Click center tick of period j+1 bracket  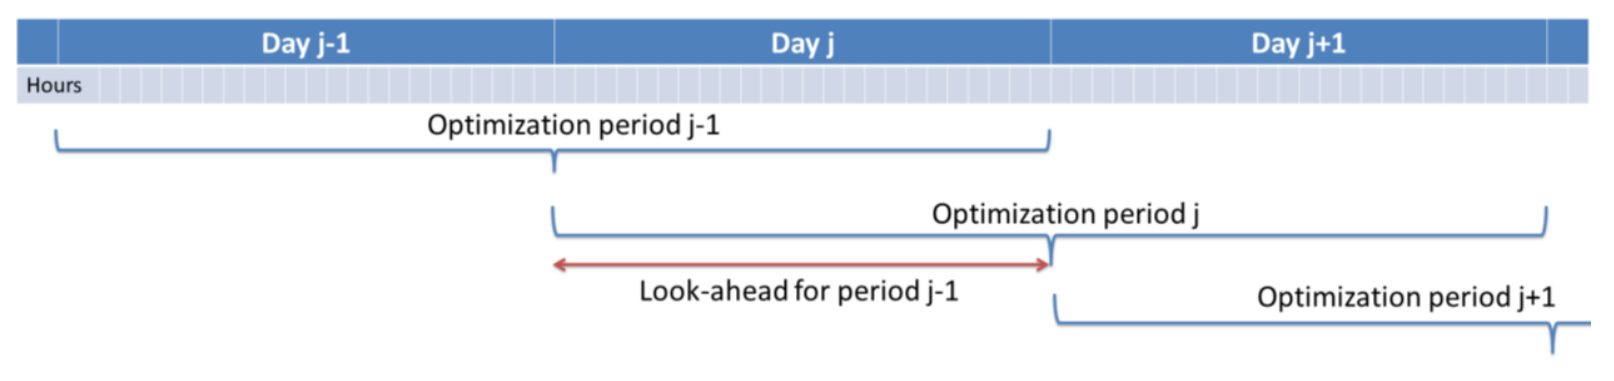click(x=1553, y=339)
